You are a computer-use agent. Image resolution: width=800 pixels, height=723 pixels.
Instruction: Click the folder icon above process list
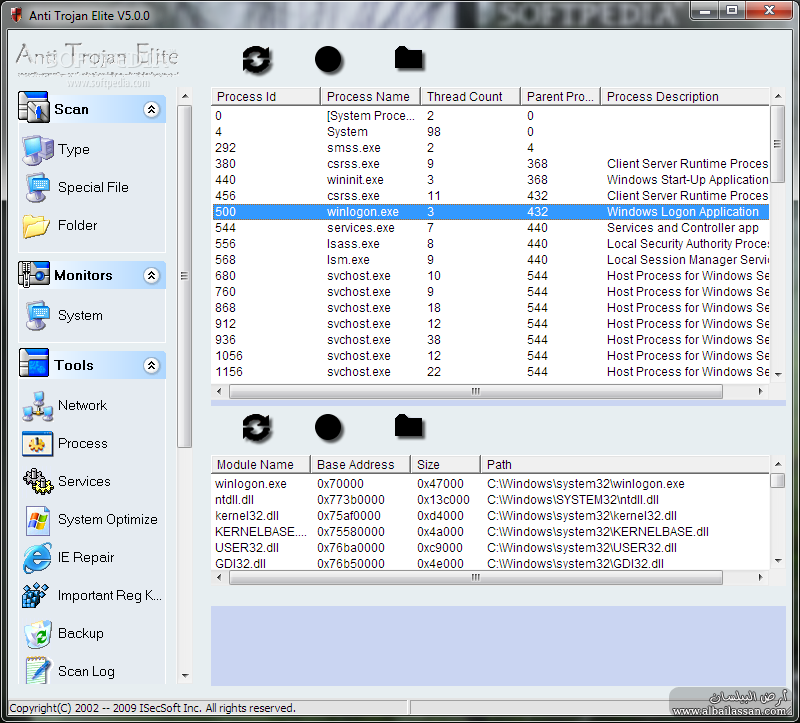pyautogui.click(x=408, y=58)
